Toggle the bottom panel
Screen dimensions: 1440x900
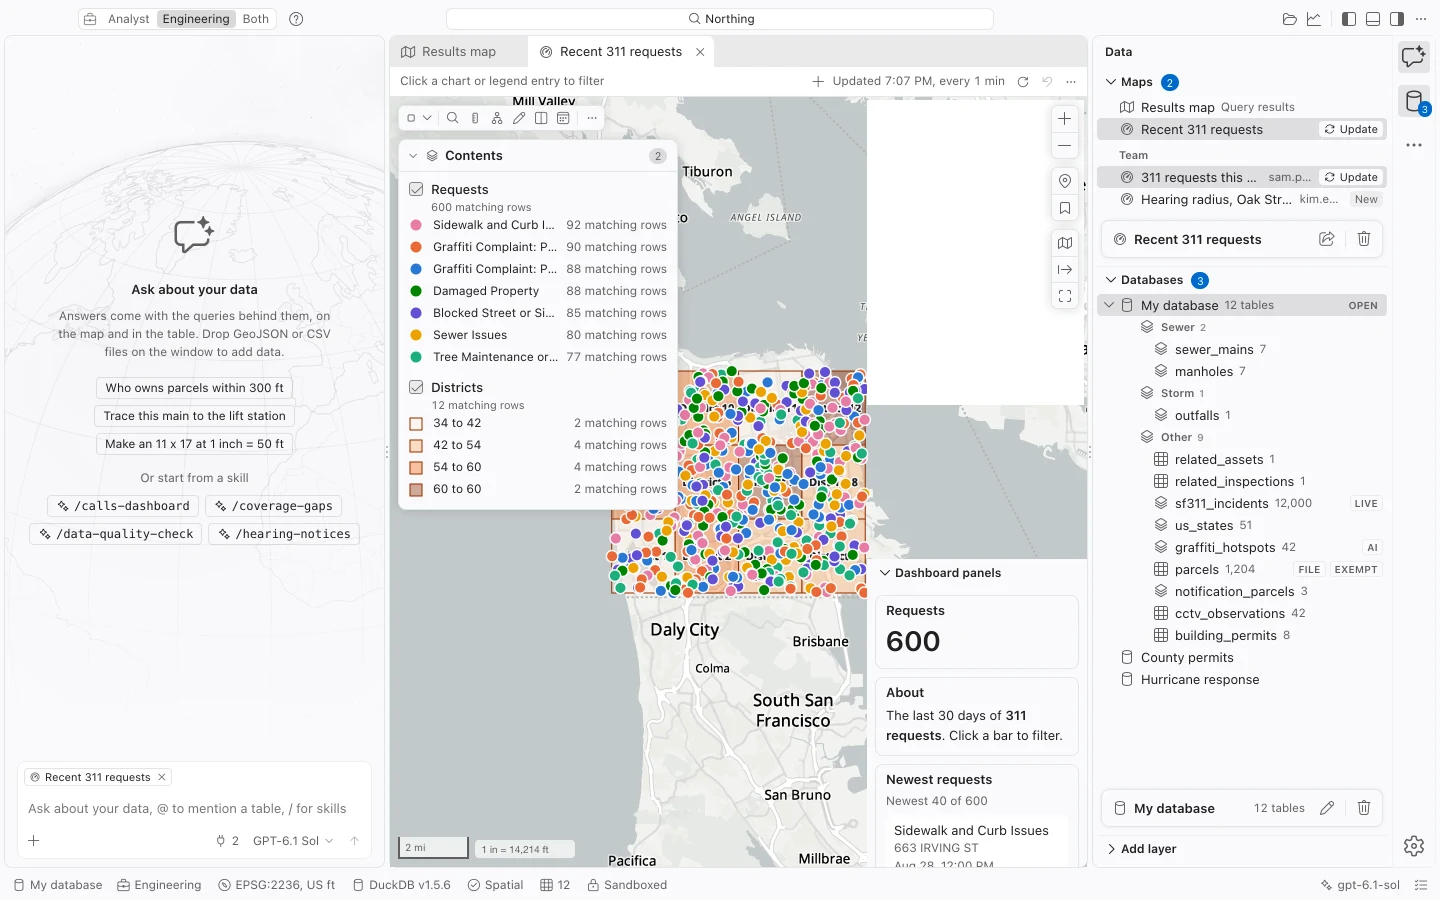[x=1373, y=19]
